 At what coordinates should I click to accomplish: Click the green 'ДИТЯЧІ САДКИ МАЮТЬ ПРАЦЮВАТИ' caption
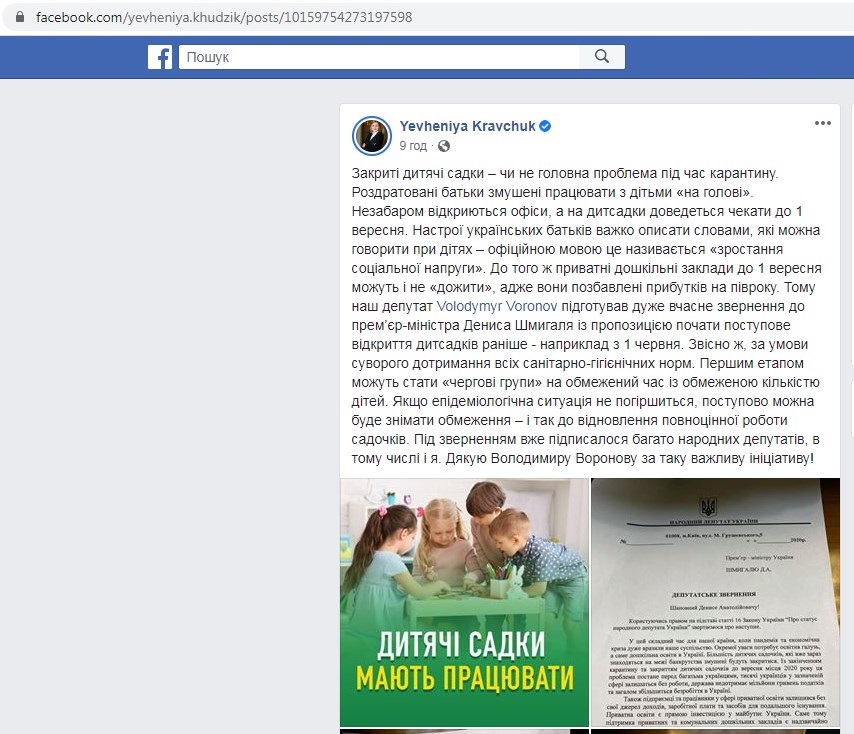coord(464,661)
